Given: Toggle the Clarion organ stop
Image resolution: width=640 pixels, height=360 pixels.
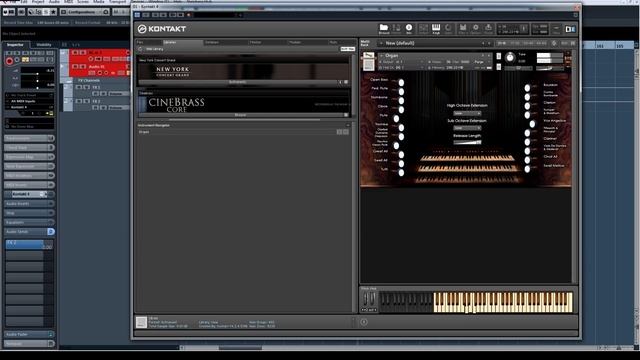Looking at the screenshot, I should click(527, 106).
